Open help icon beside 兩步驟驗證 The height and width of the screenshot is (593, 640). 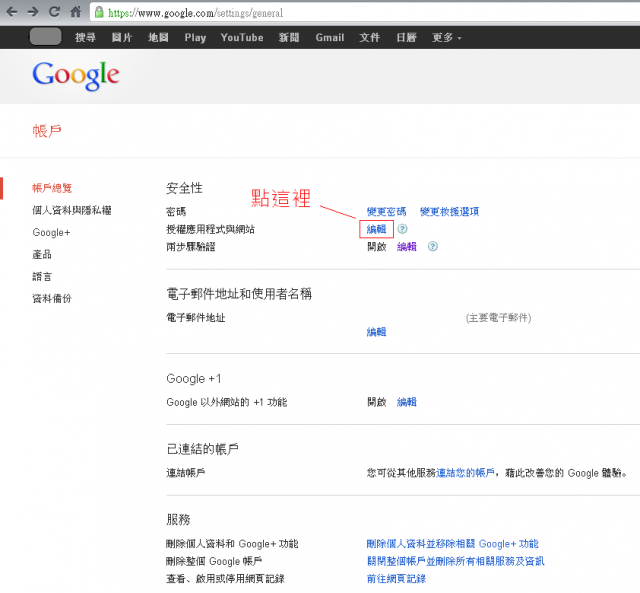coord(433,247)
